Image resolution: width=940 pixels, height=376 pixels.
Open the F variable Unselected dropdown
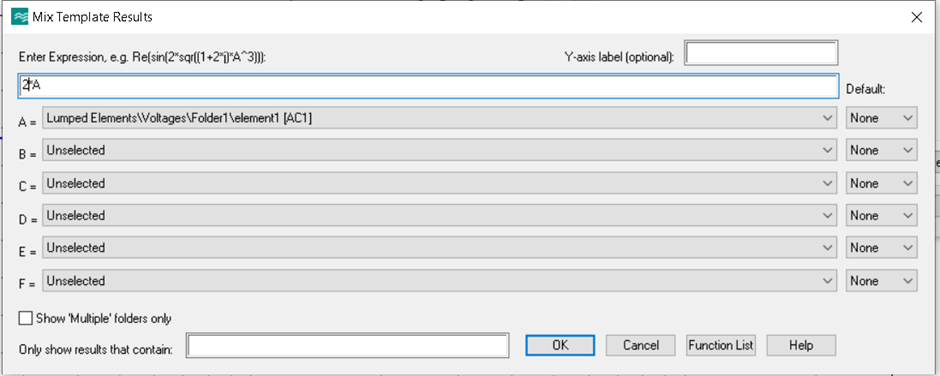[439, 281]
